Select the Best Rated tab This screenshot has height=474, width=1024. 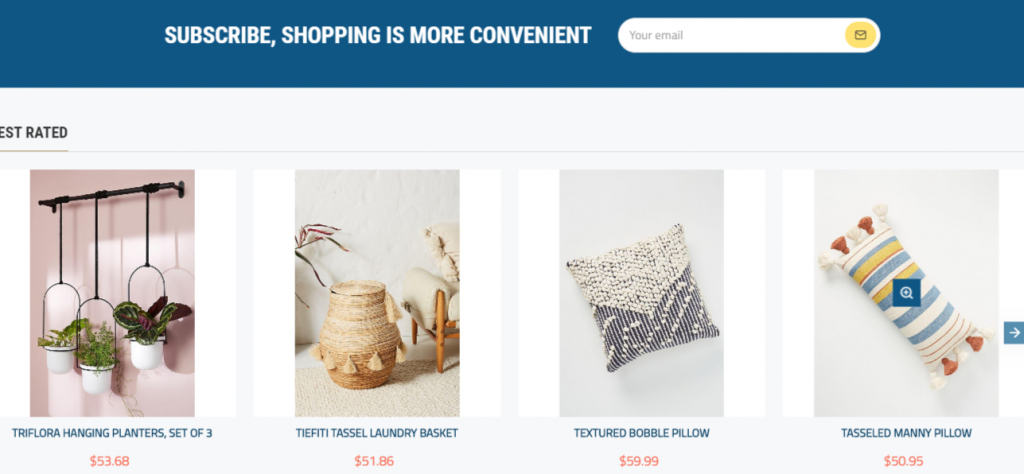(33, 133)
